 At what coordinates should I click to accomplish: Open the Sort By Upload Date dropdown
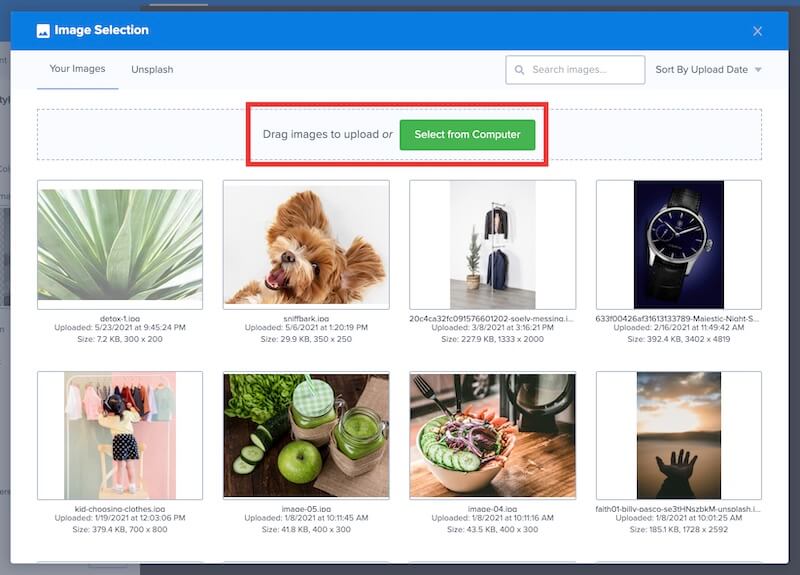pyautogui.click(x=708, y=70)
